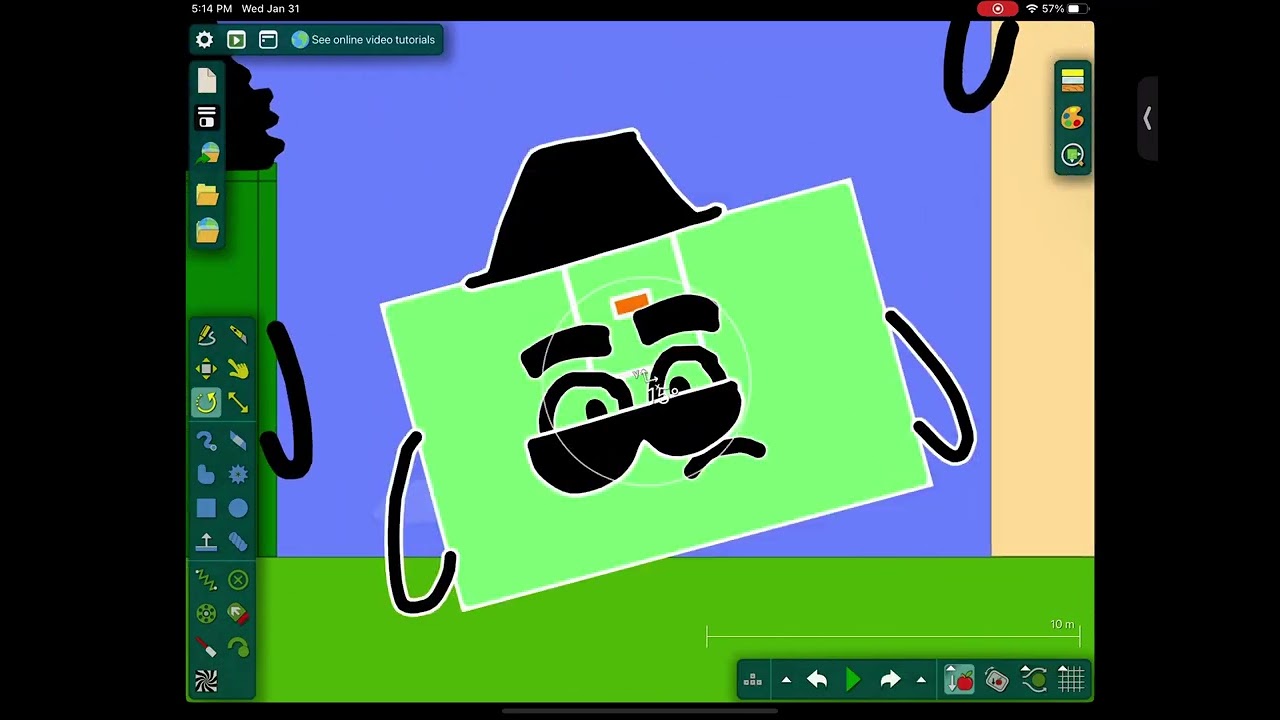The image size is (1280, 720).
Task: Select the Sketch tool
Action: tap(206, 335)
